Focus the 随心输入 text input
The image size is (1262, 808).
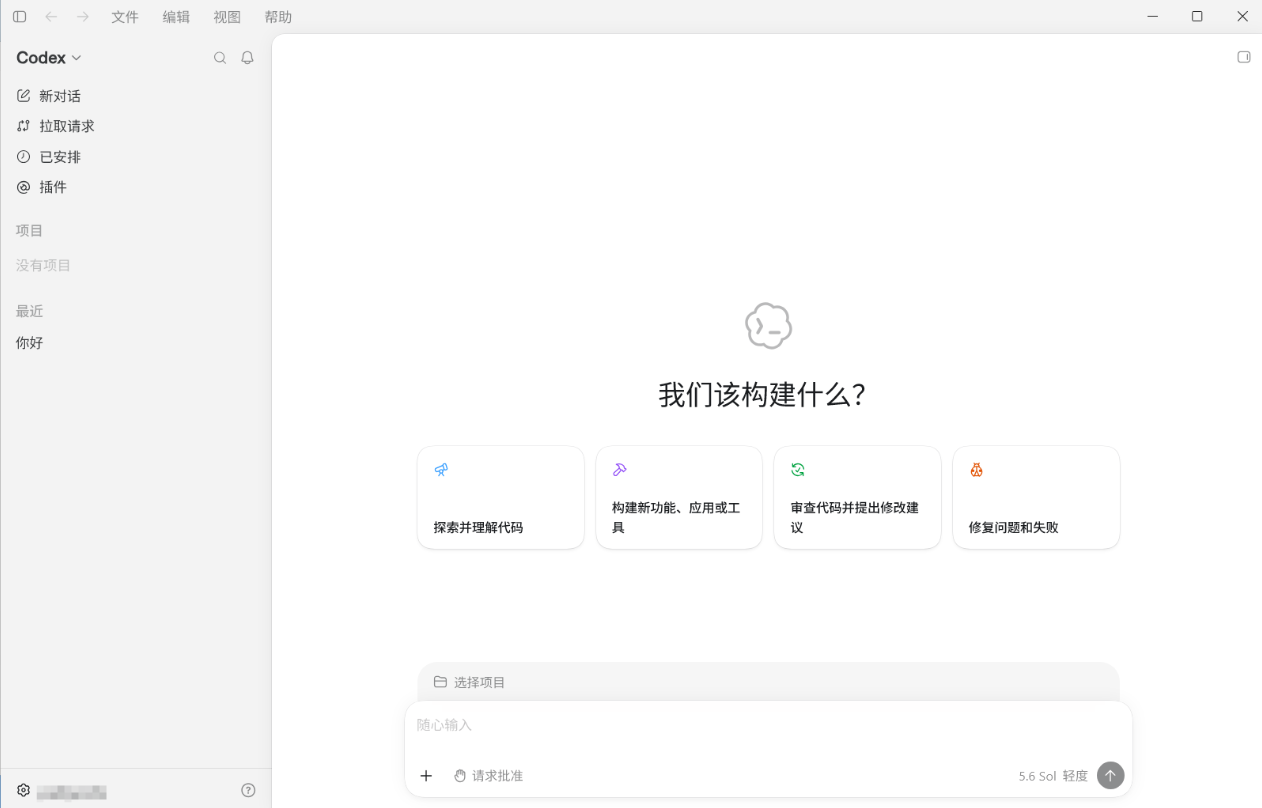click(768, 725)
